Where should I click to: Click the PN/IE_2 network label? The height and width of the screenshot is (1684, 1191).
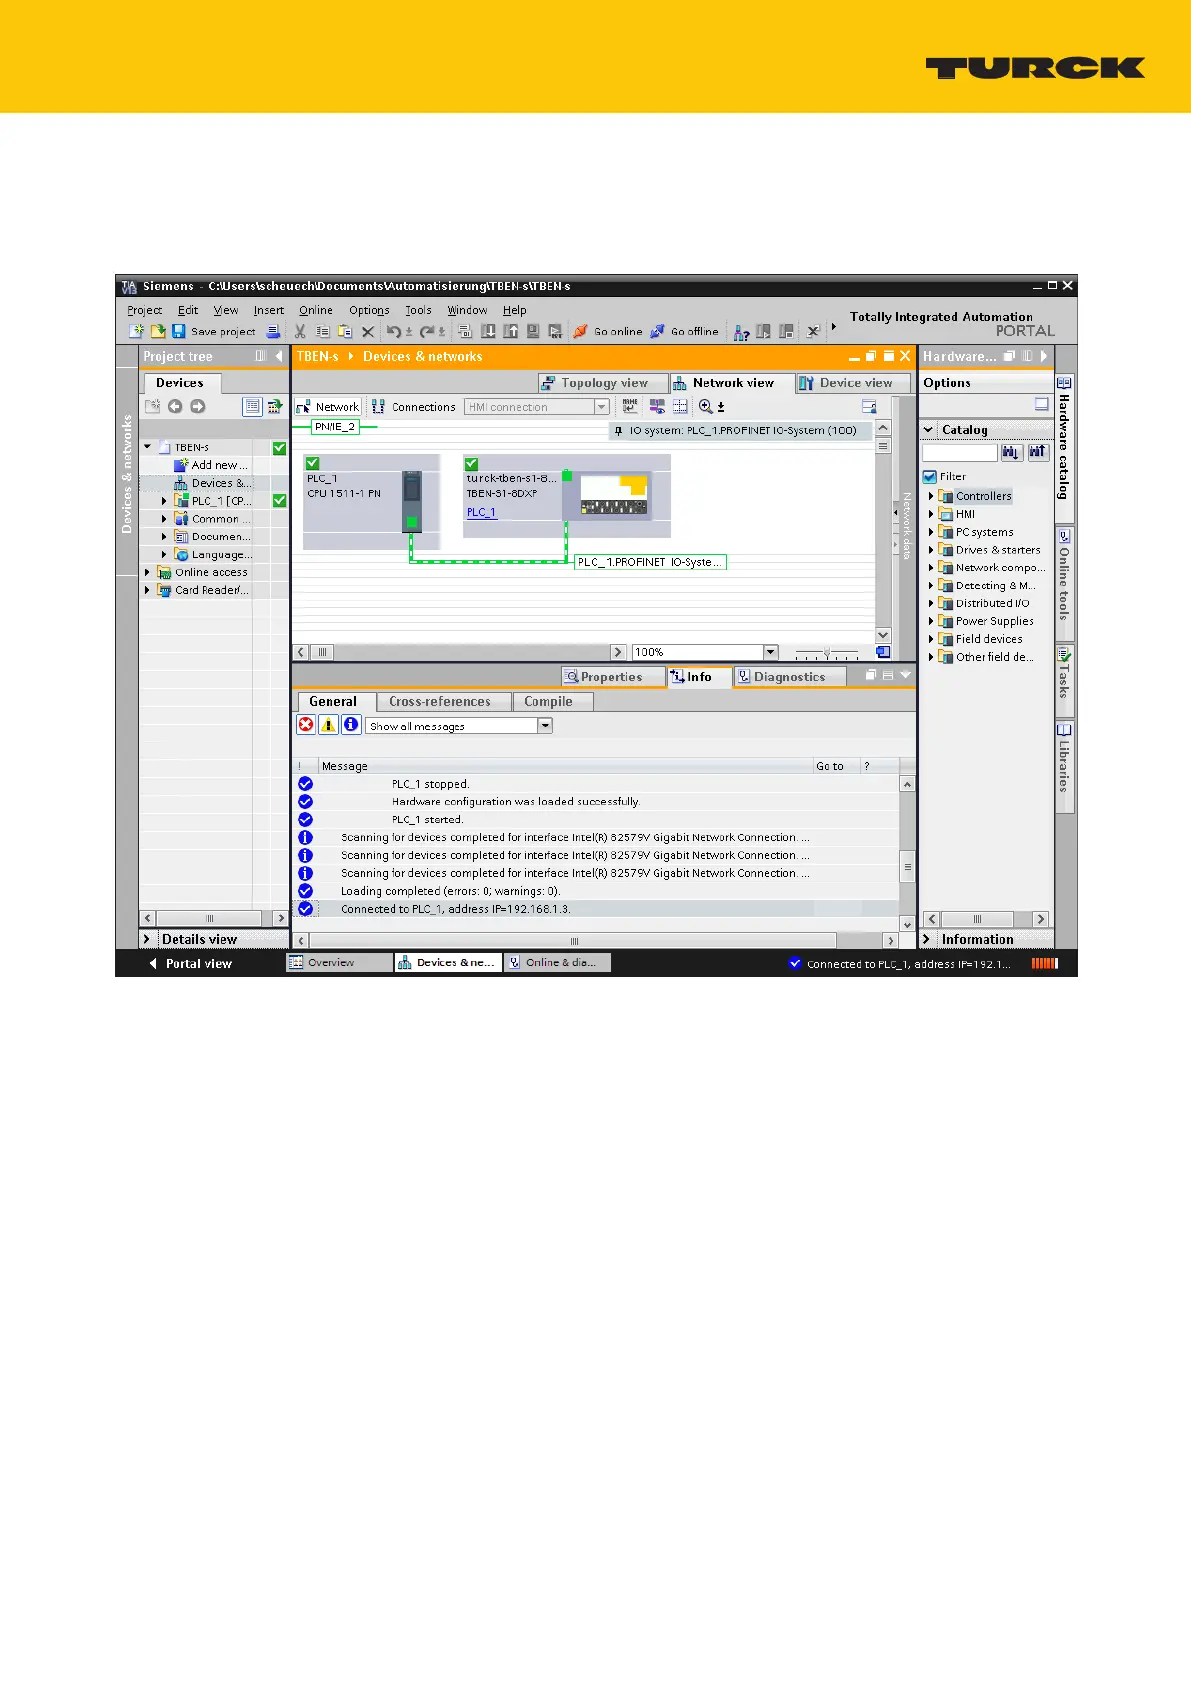coord(334,427)
